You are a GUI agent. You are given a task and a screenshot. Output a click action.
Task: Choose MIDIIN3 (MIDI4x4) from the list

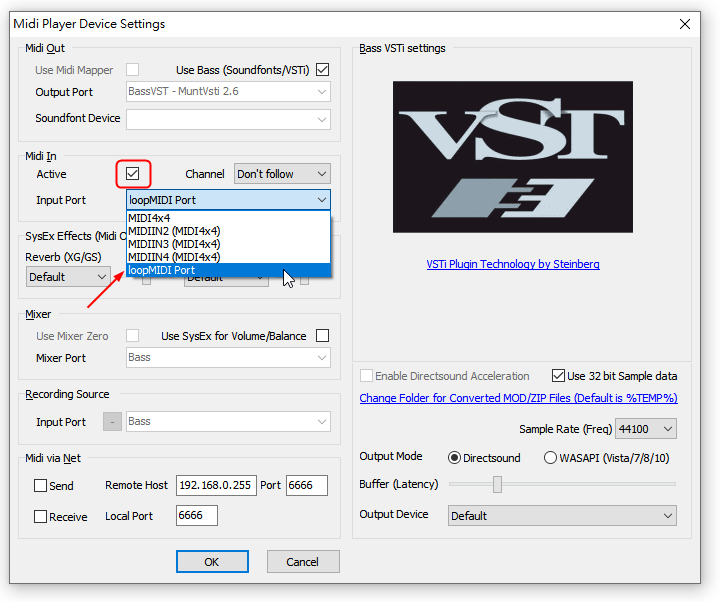coord(228,244)
